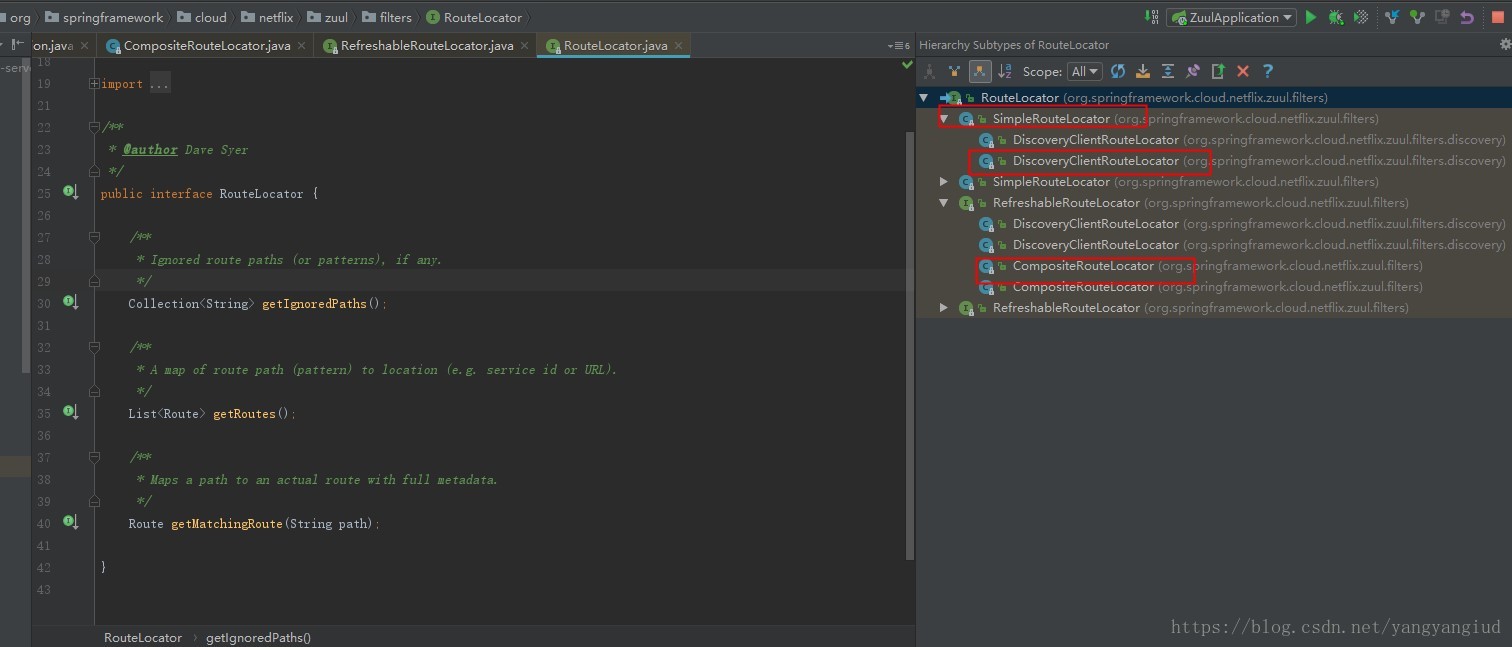
Task: Start debugging with the bug icon
Action: pos(1335,17)
